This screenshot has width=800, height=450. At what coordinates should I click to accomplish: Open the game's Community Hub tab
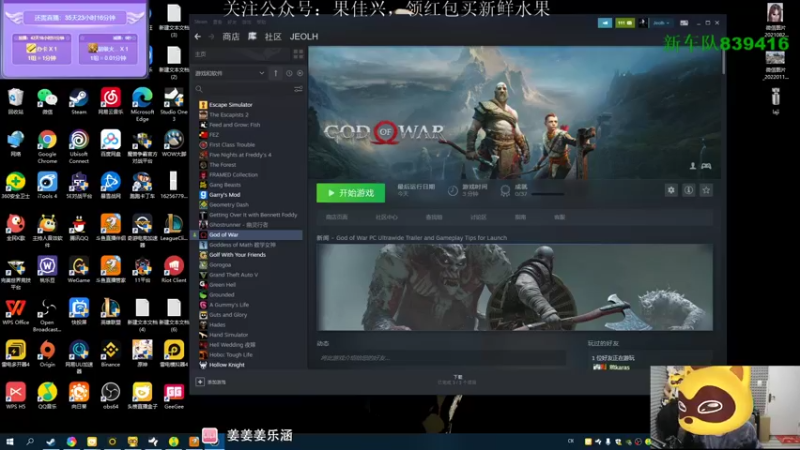[x=386, y=217]
